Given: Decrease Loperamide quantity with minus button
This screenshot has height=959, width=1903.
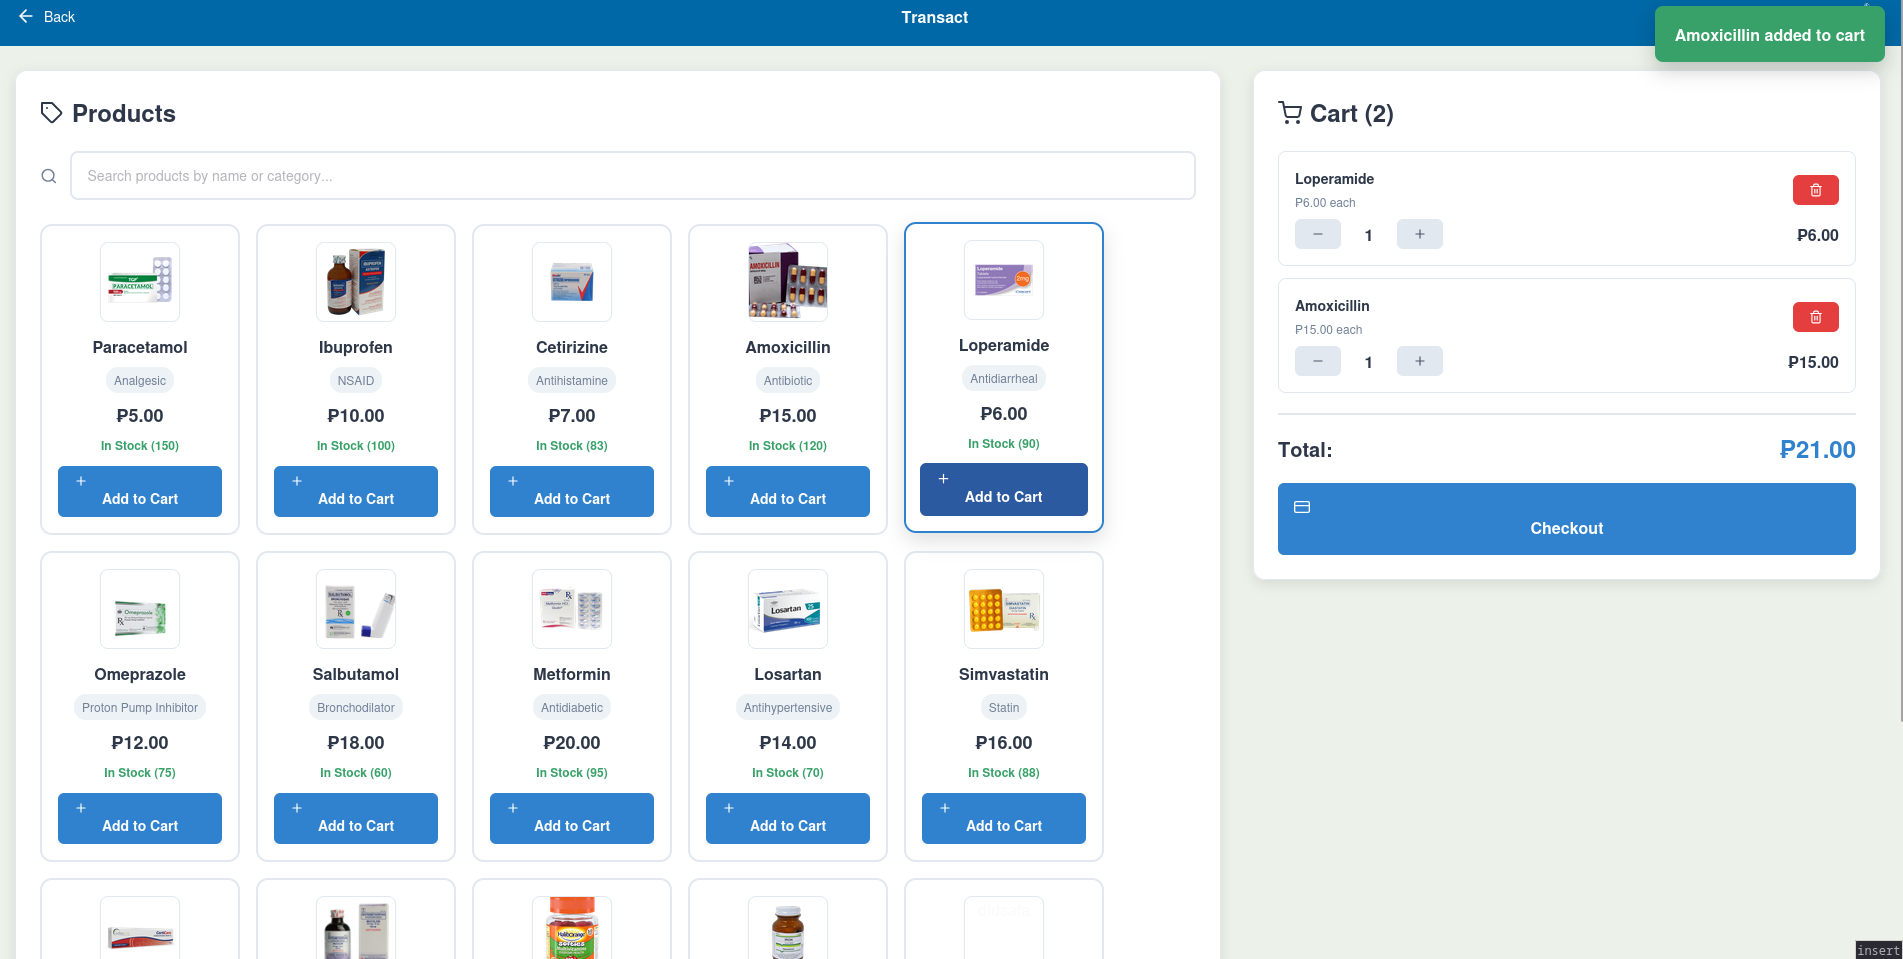Looking at the screenshot, I should coord(1317,234).
